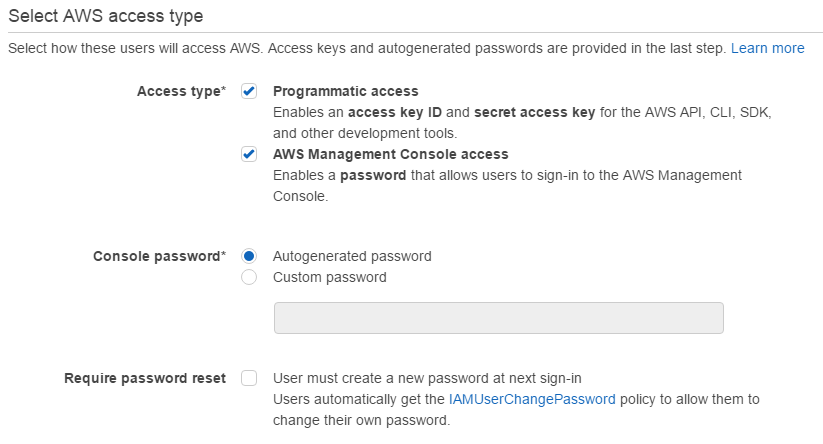Click the 'User must create a new password' text
The height and width of the screenshot is (444, 823).
[427, 378]
